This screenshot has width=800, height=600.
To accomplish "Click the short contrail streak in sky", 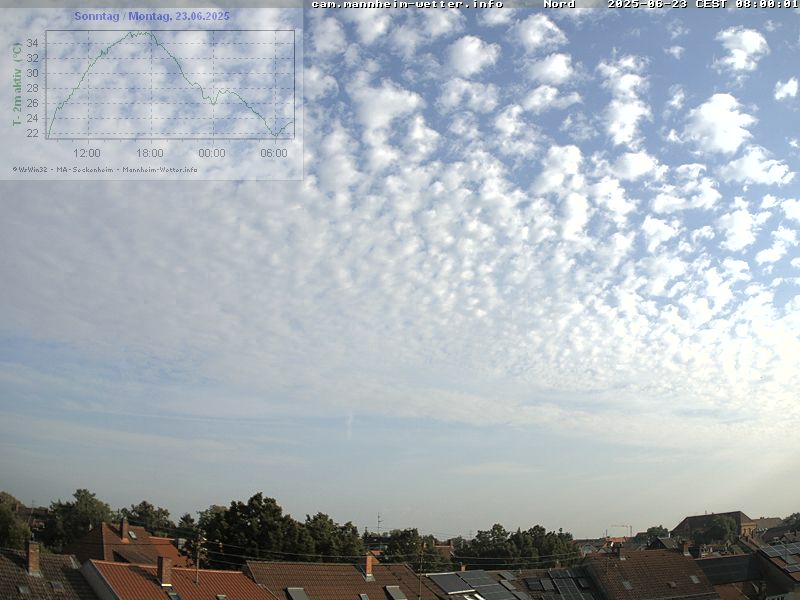I will (x=349, y=426).
